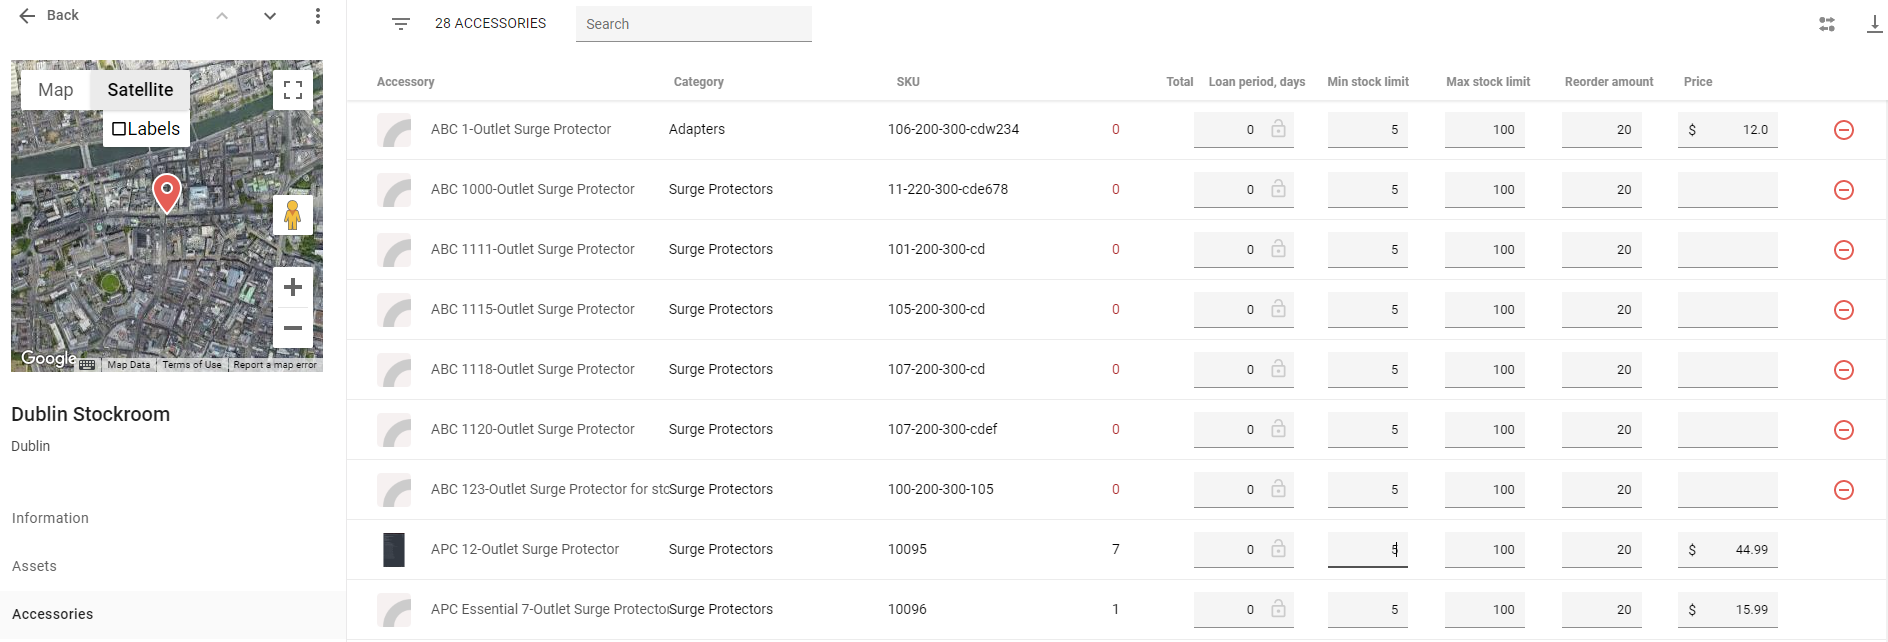Toggle loan period lock for APC 12-Outlet

click(1278, 549)
